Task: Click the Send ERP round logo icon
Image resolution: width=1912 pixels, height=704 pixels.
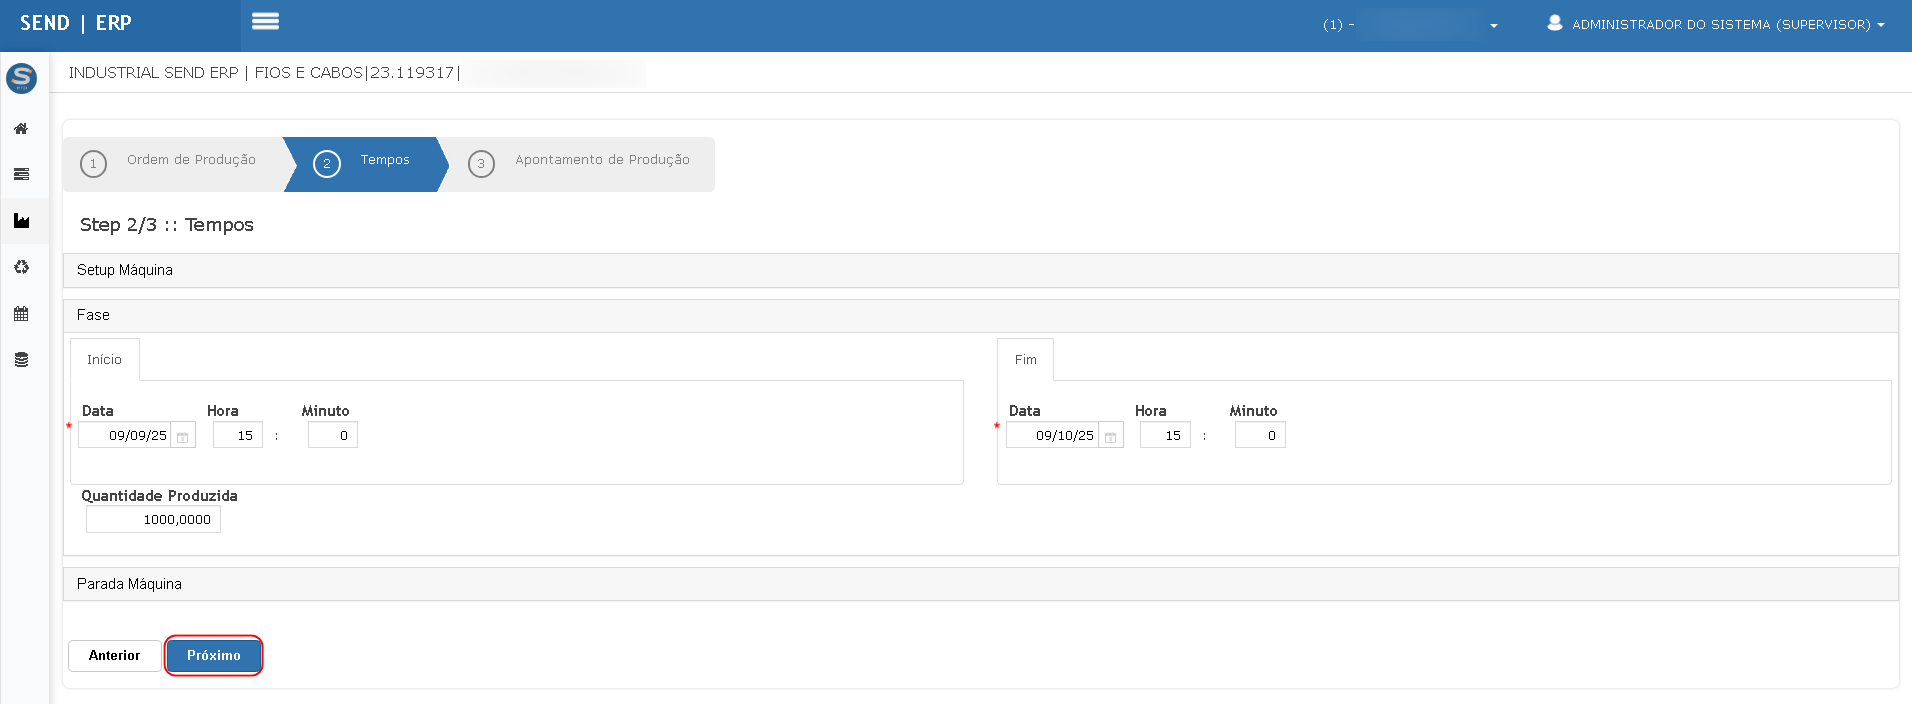Action: tap(21, 78)
